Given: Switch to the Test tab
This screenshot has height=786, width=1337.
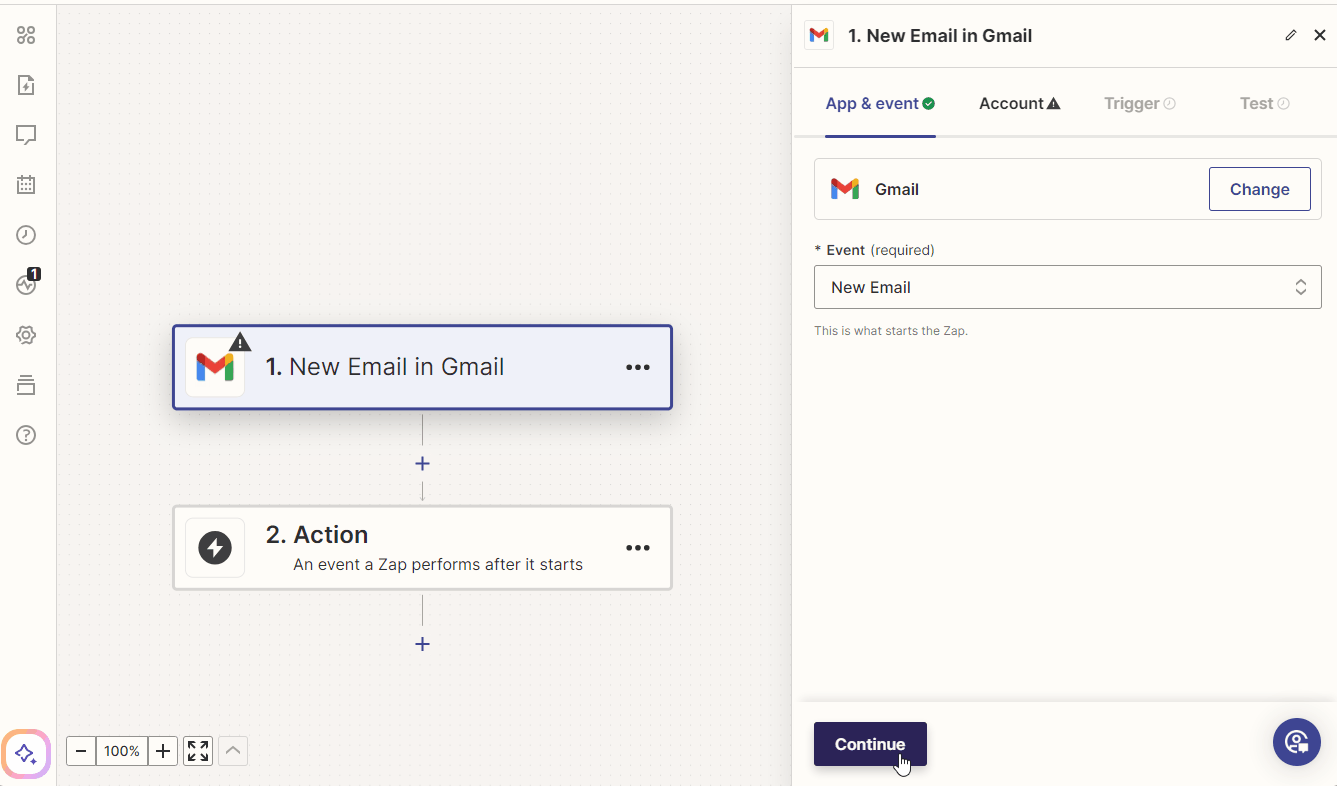Looking at the screenshot, I should [1264, 103].
